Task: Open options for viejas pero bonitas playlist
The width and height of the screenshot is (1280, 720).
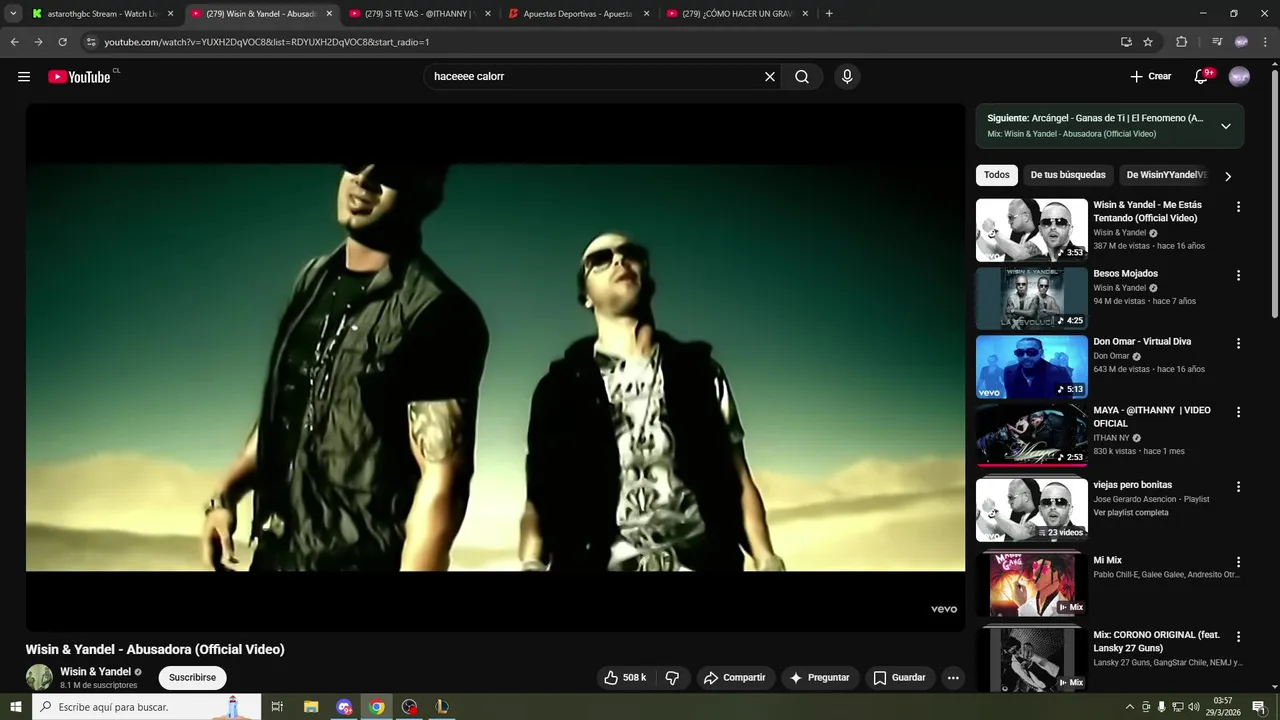Action: point(1238,487)
